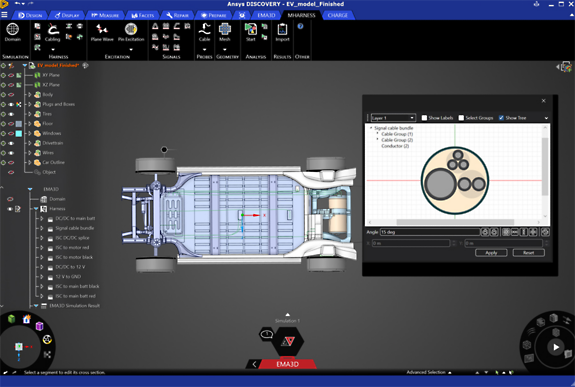Viewport: 575px width, 387px height.
Task: Uncheck the Show Tree checkbox
Action: tap(501, 118)
